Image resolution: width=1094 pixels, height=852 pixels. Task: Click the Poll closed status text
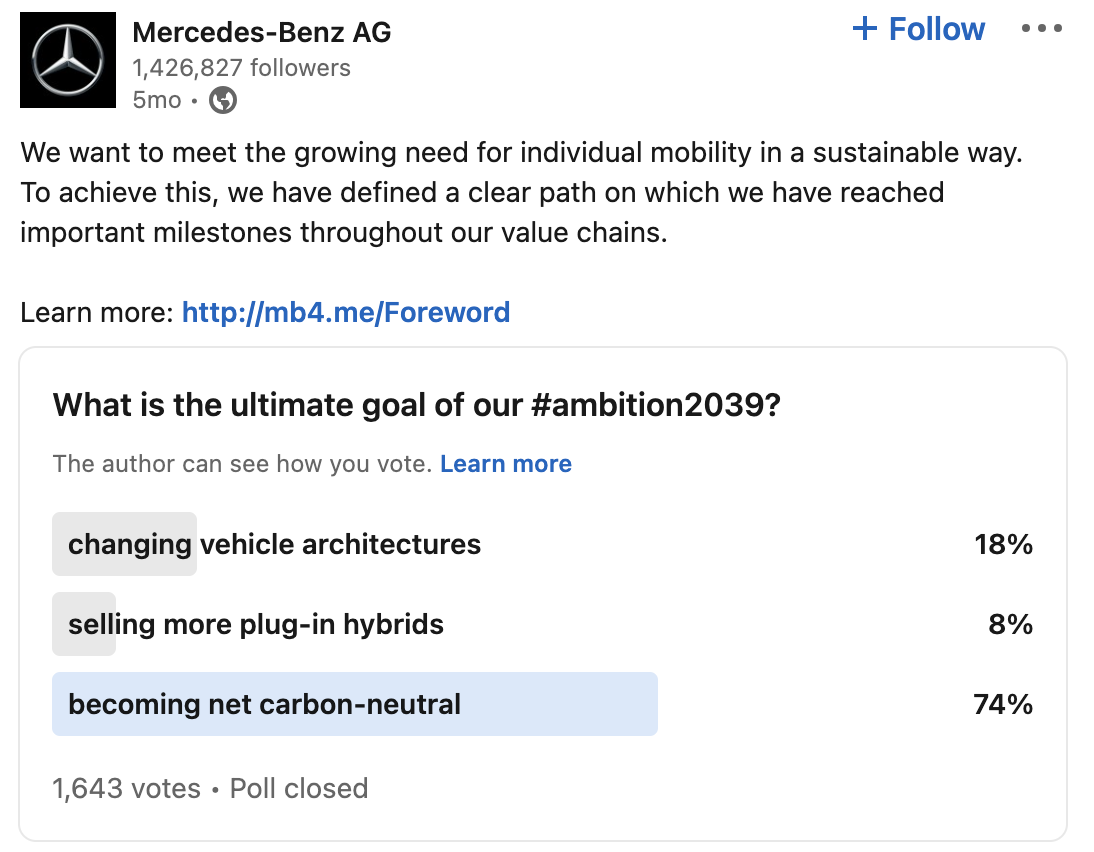(299, 788)
